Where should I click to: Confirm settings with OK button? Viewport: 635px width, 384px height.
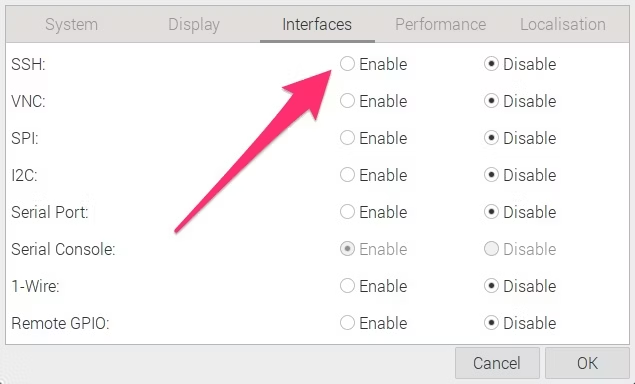pos(587,363)
